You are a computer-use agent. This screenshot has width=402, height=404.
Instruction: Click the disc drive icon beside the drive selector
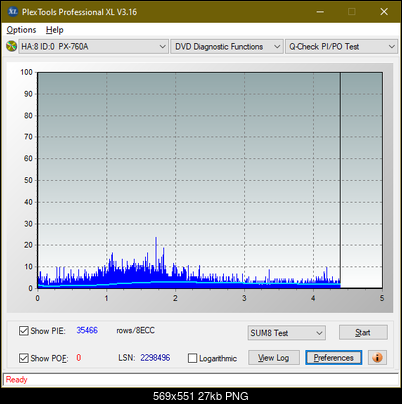coord(12,46)
